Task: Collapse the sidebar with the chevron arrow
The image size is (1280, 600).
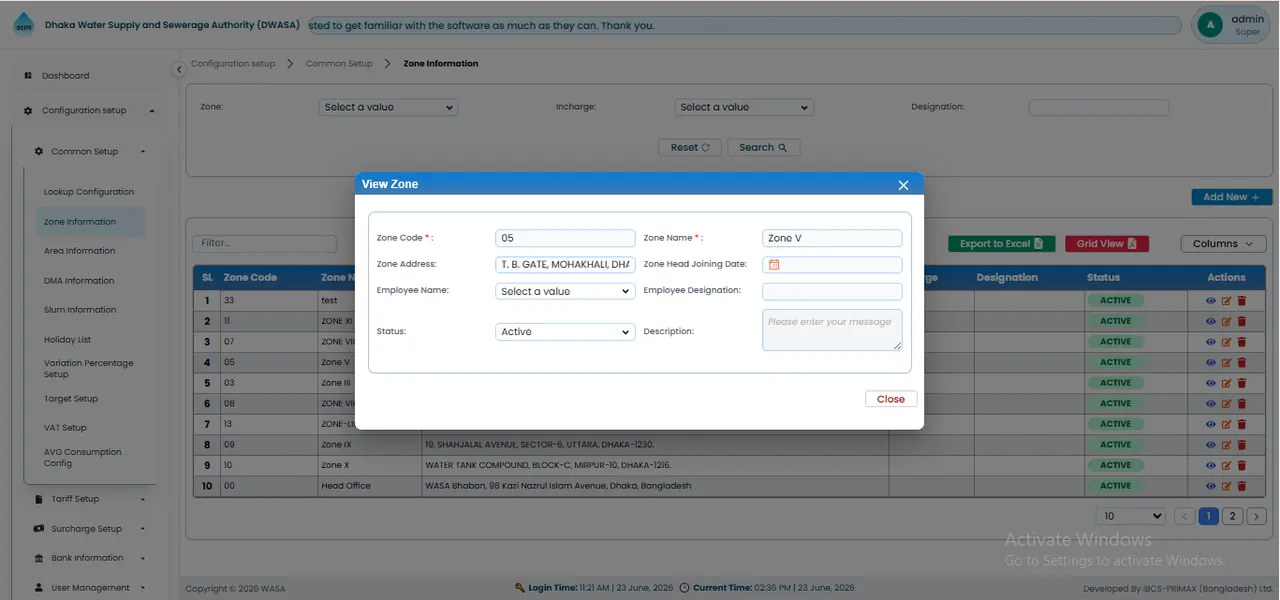Action: pos(179,69)
